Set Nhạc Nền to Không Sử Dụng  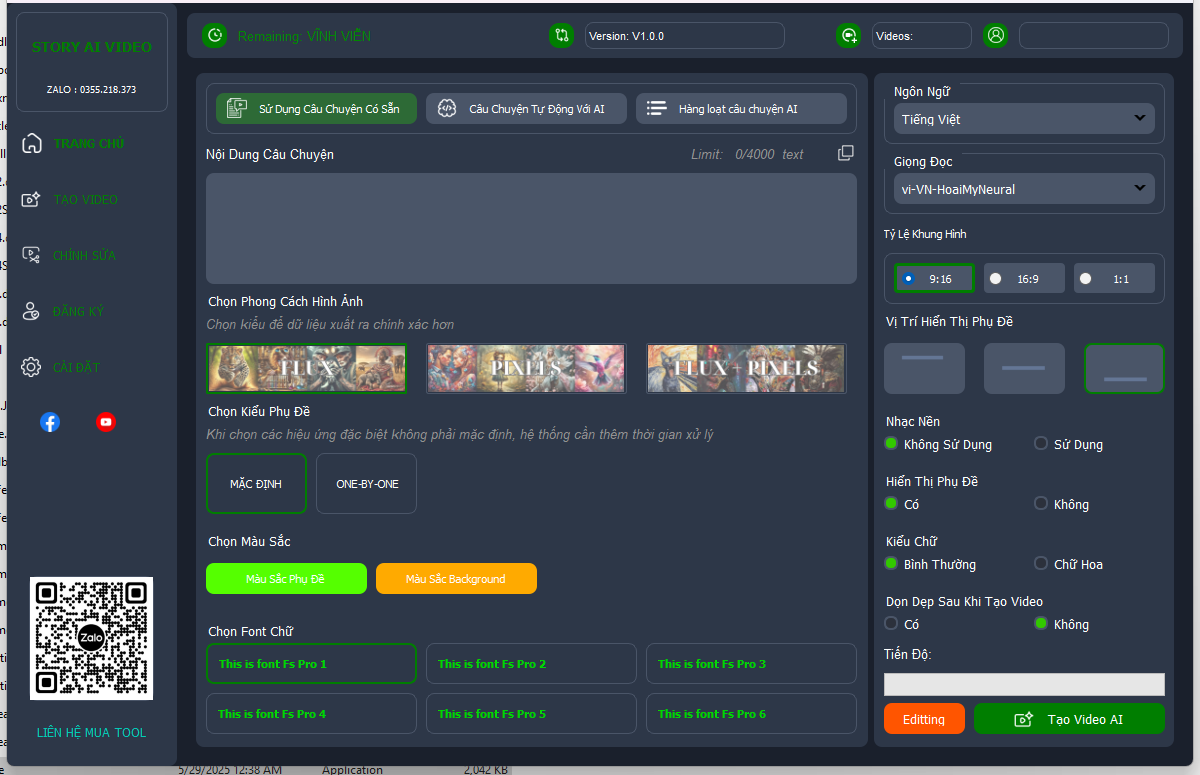(x=939, y=444)
